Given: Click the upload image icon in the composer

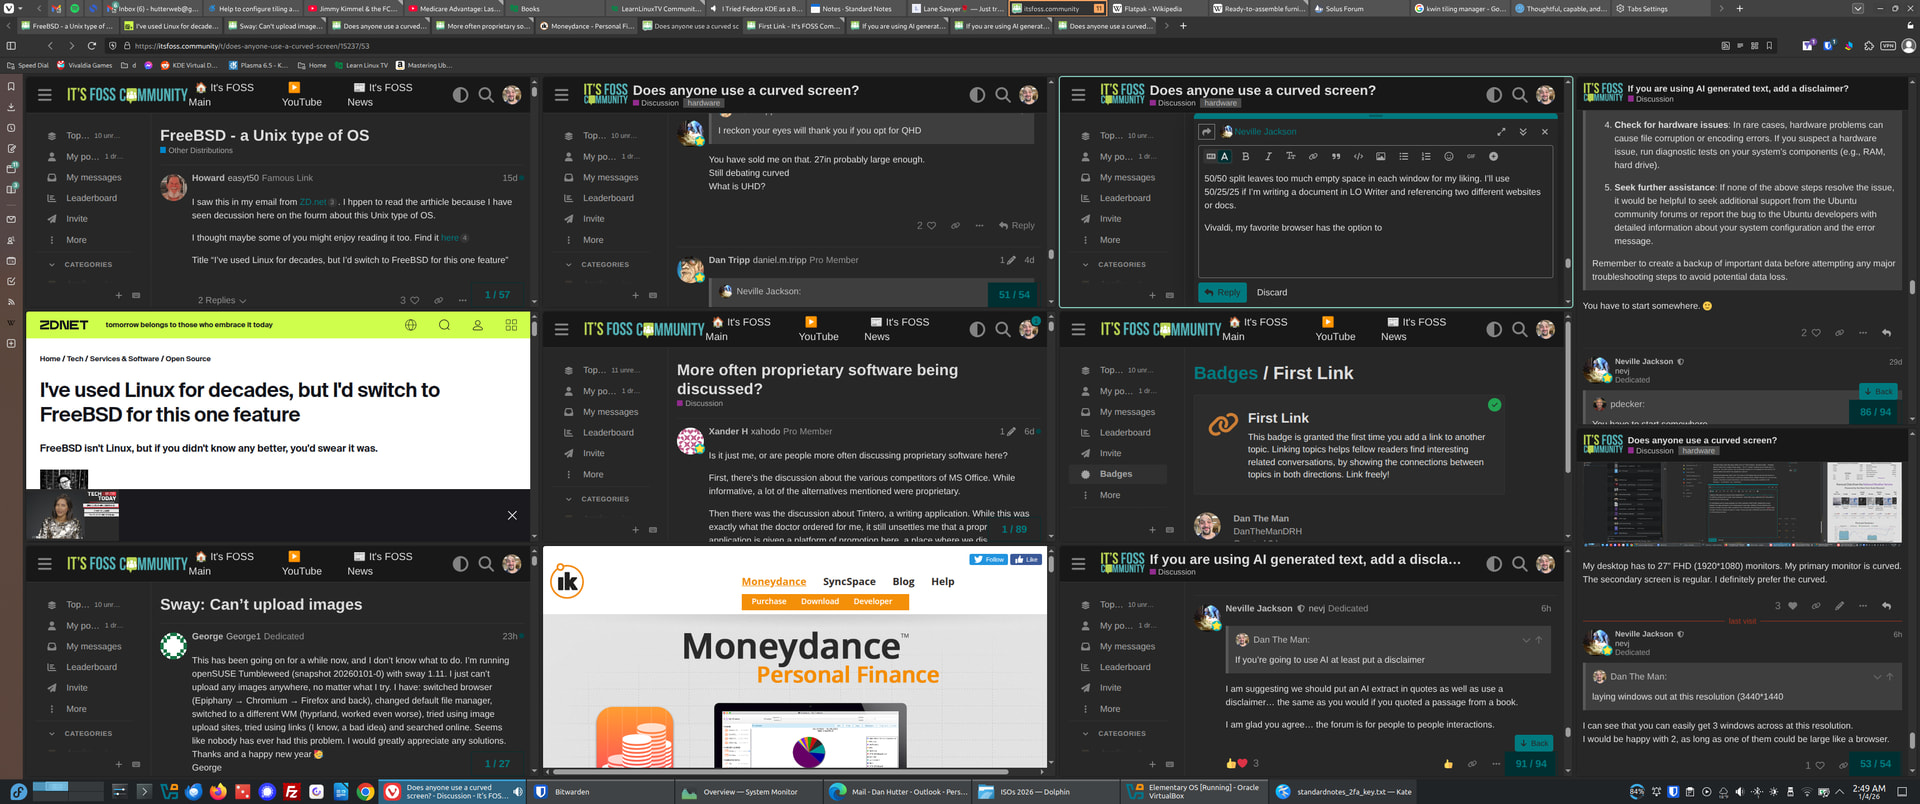Looking at the screenshot, I should (x=1381, y=157).
